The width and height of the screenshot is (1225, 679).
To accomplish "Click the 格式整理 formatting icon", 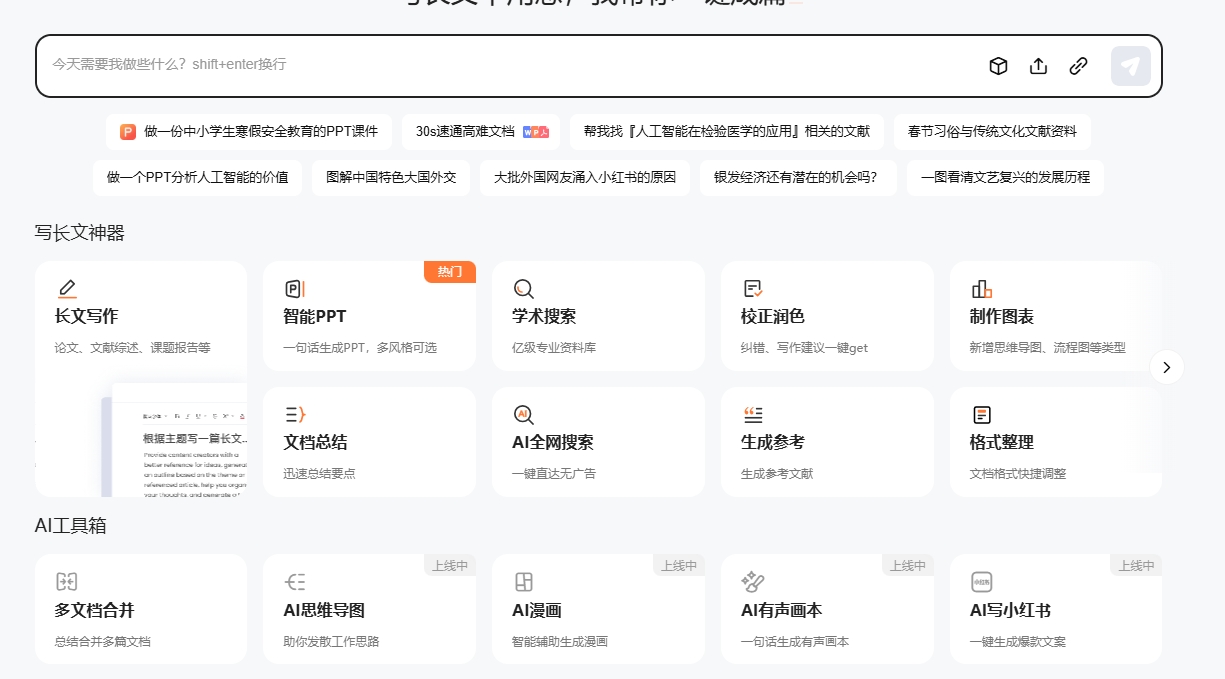I will 982,414.
